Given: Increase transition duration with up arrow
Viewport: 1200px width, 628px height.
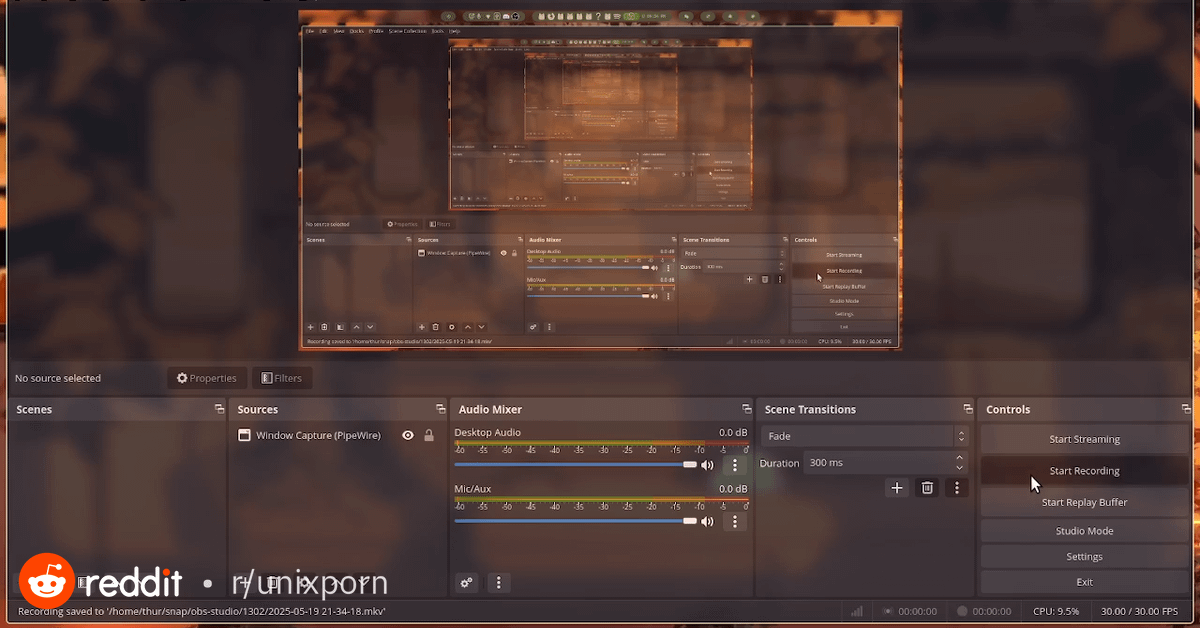Looking at the screenshot, I should coord(960,458).
